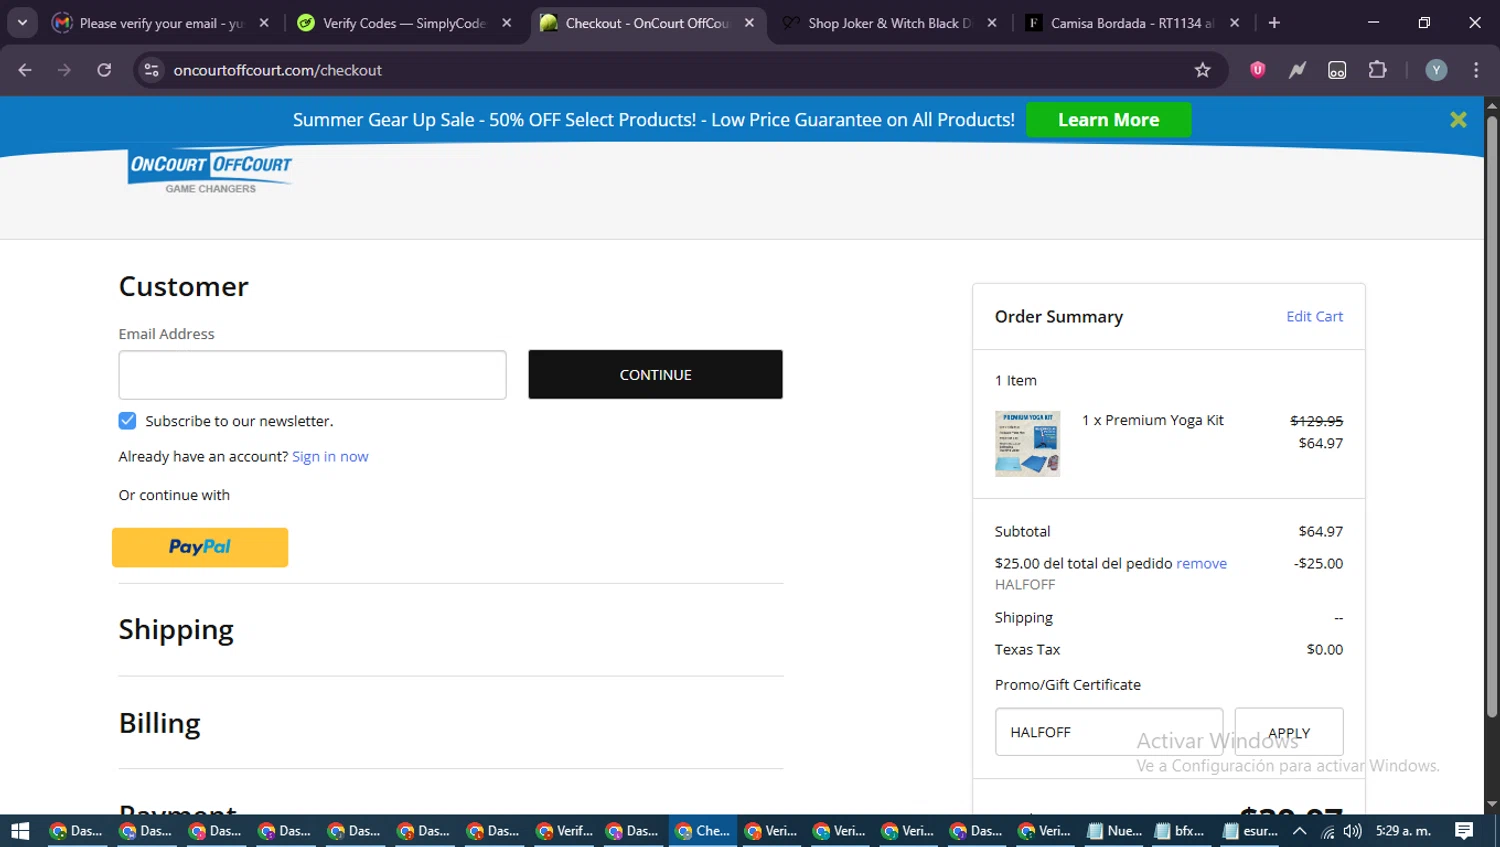Dismiss the Summer Gear Up Sale banner
Viewport: 1500px width, 847px height.
1458,120
